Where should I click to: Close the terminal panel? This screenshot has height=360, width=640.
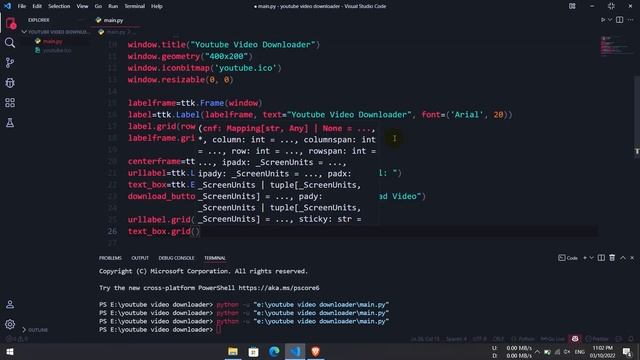pyautogui.click(x=632, y=258)
